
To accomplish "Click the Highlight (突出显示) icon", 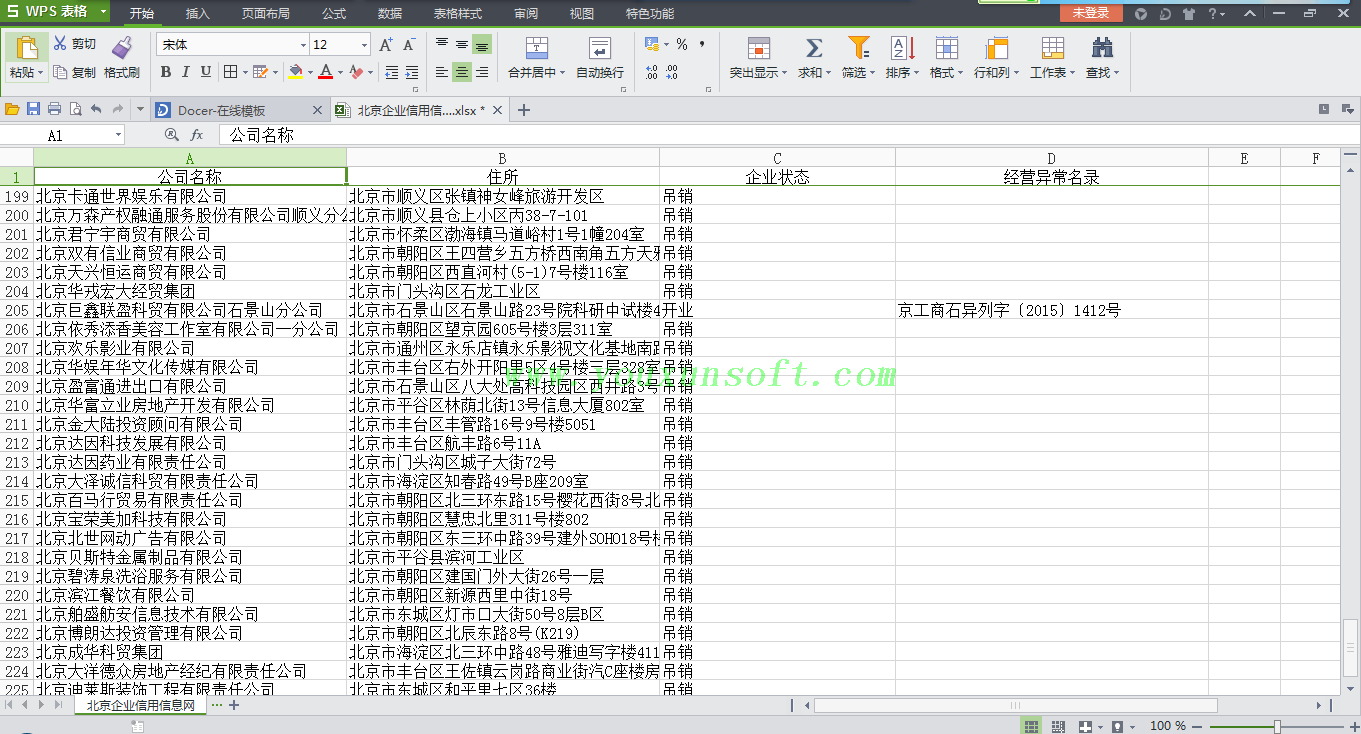I will pos(759,48).
